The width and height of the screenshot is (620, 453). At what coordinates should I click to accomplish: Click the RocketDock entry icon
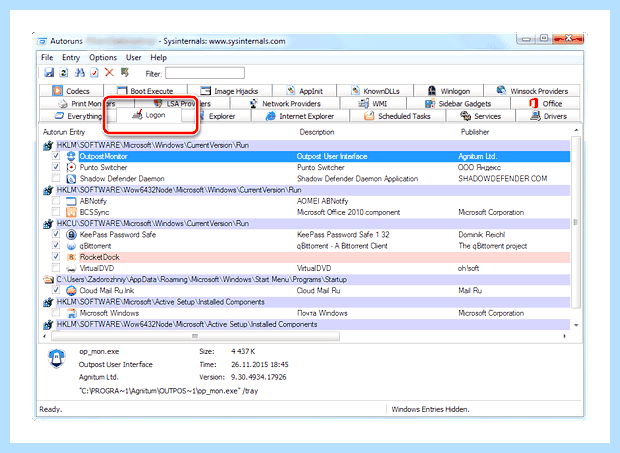pyautogui.click(x=71, y=257)
